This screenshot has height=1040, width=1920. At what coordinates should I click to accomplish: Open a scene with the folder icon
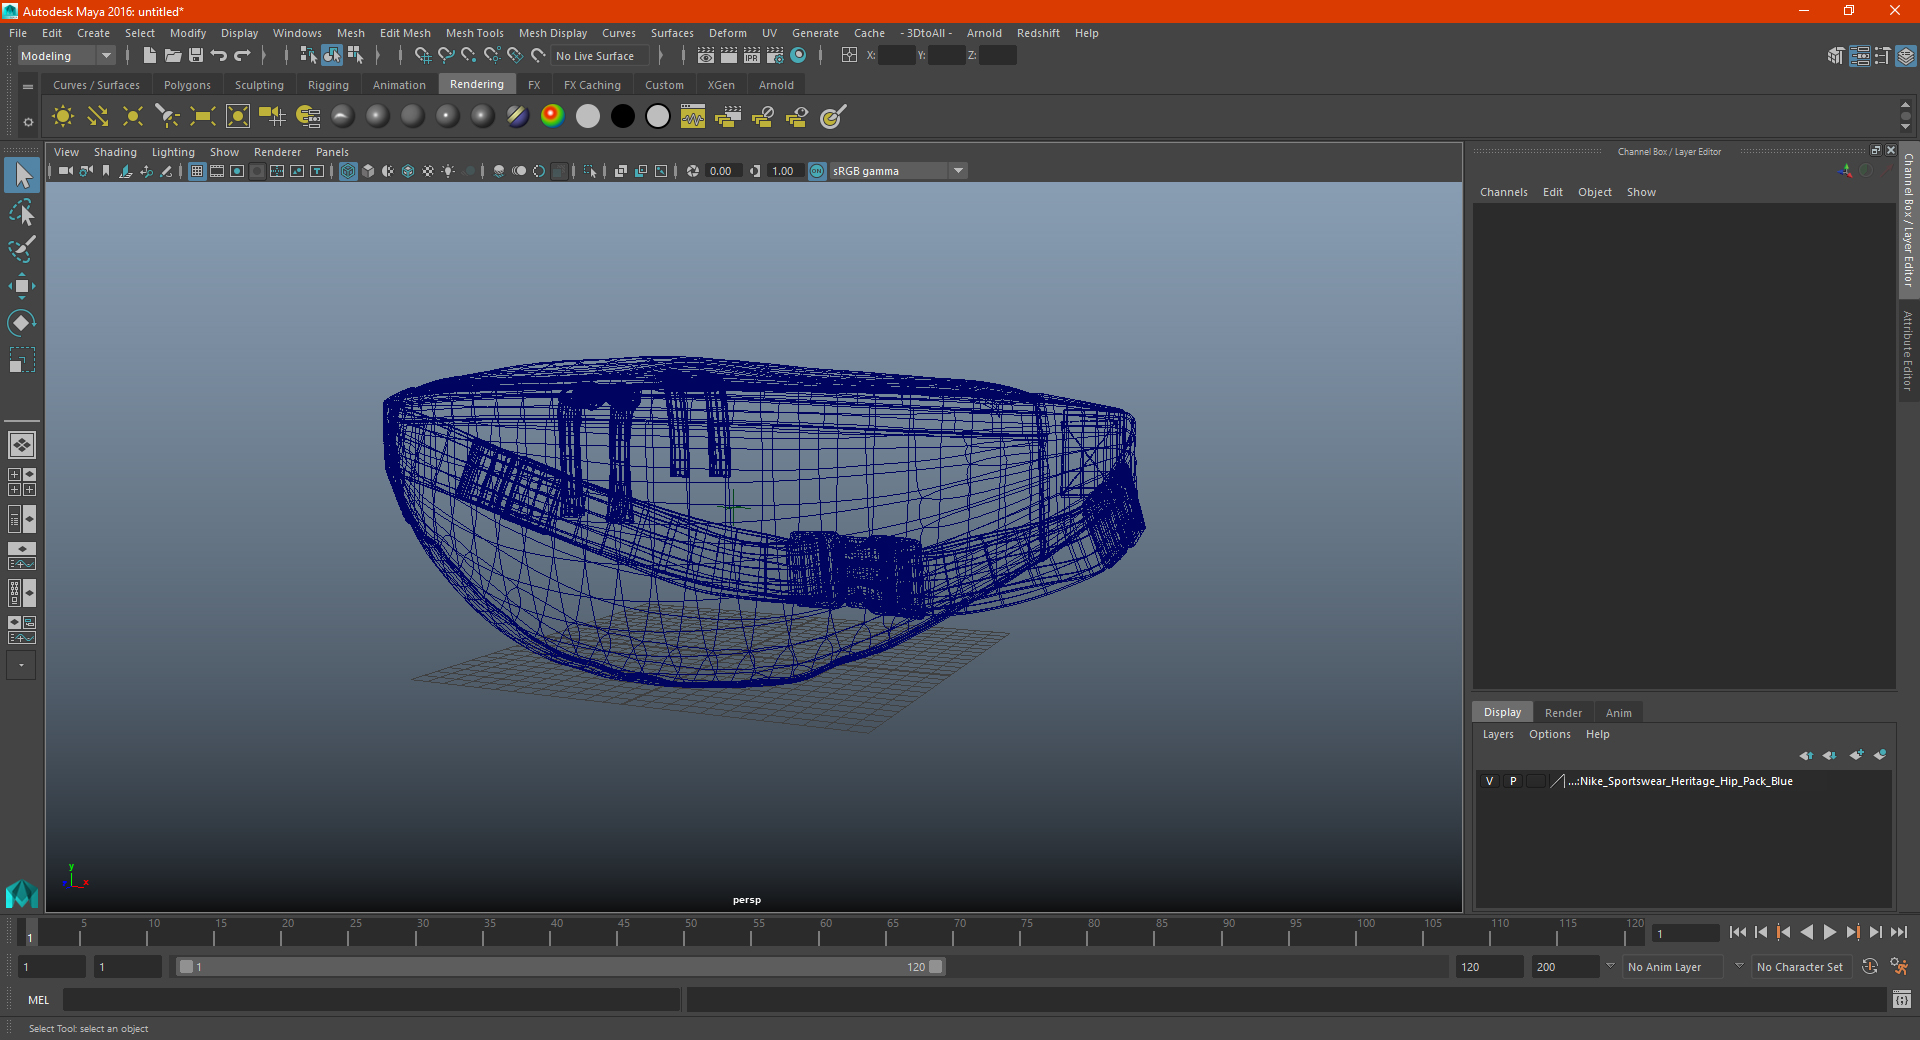[x=172, y=55]
